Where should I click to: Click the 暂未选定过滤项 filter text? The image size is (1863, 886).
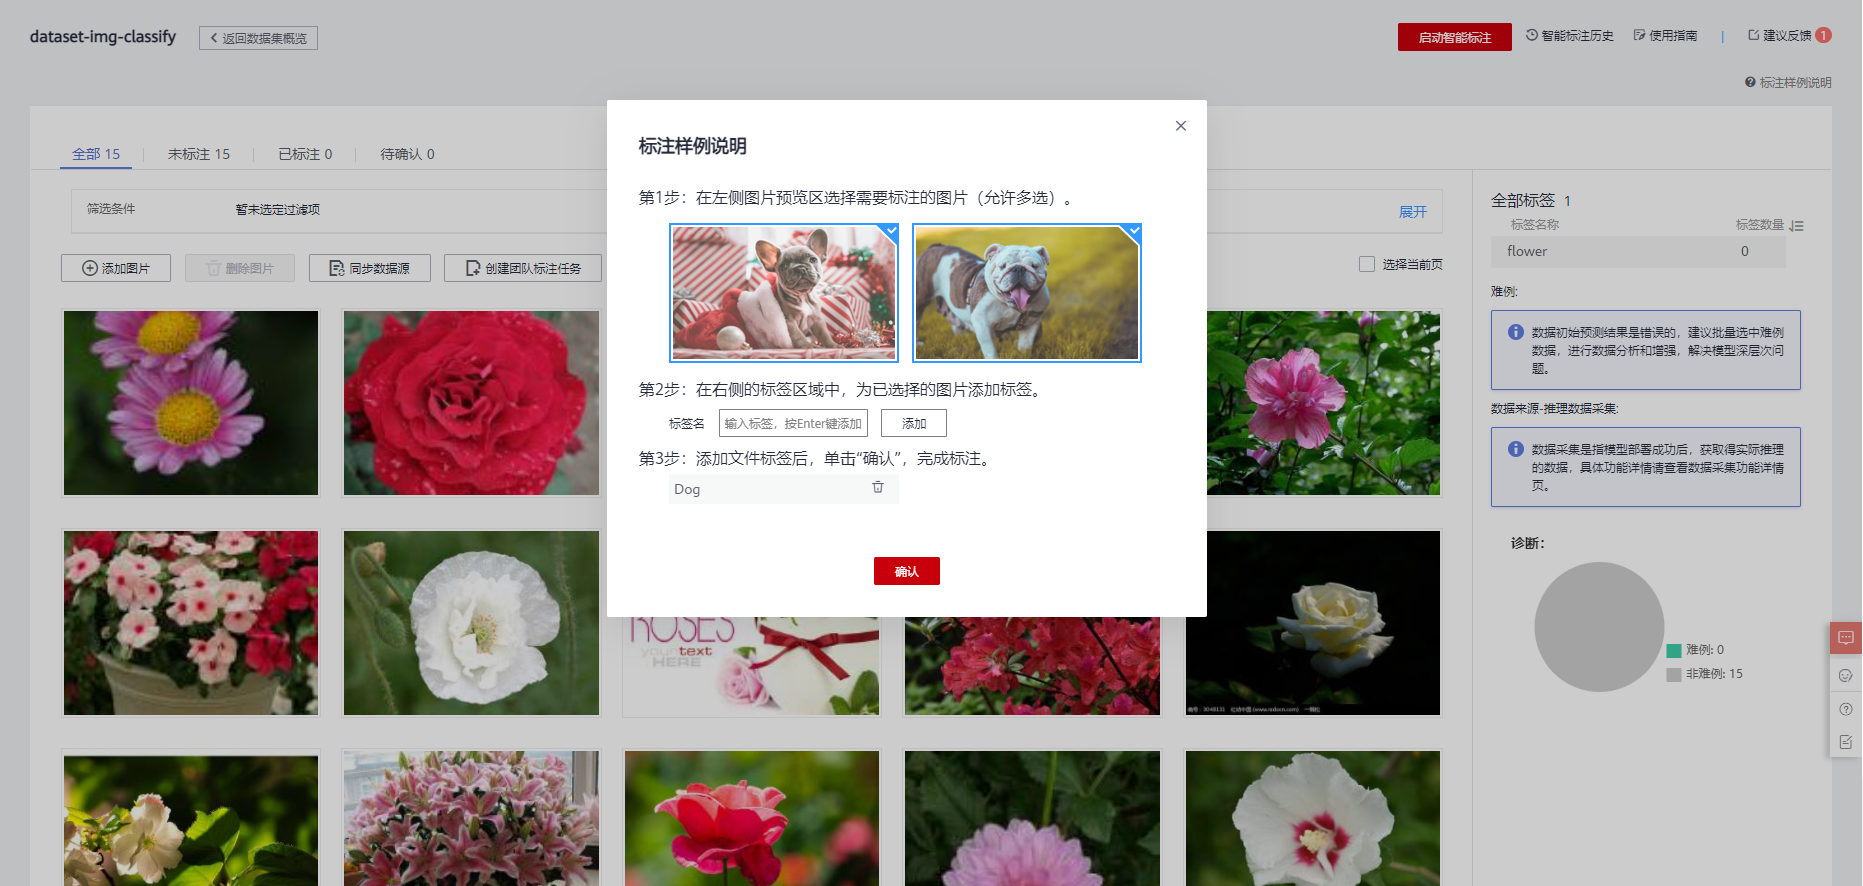click(278, 209)
